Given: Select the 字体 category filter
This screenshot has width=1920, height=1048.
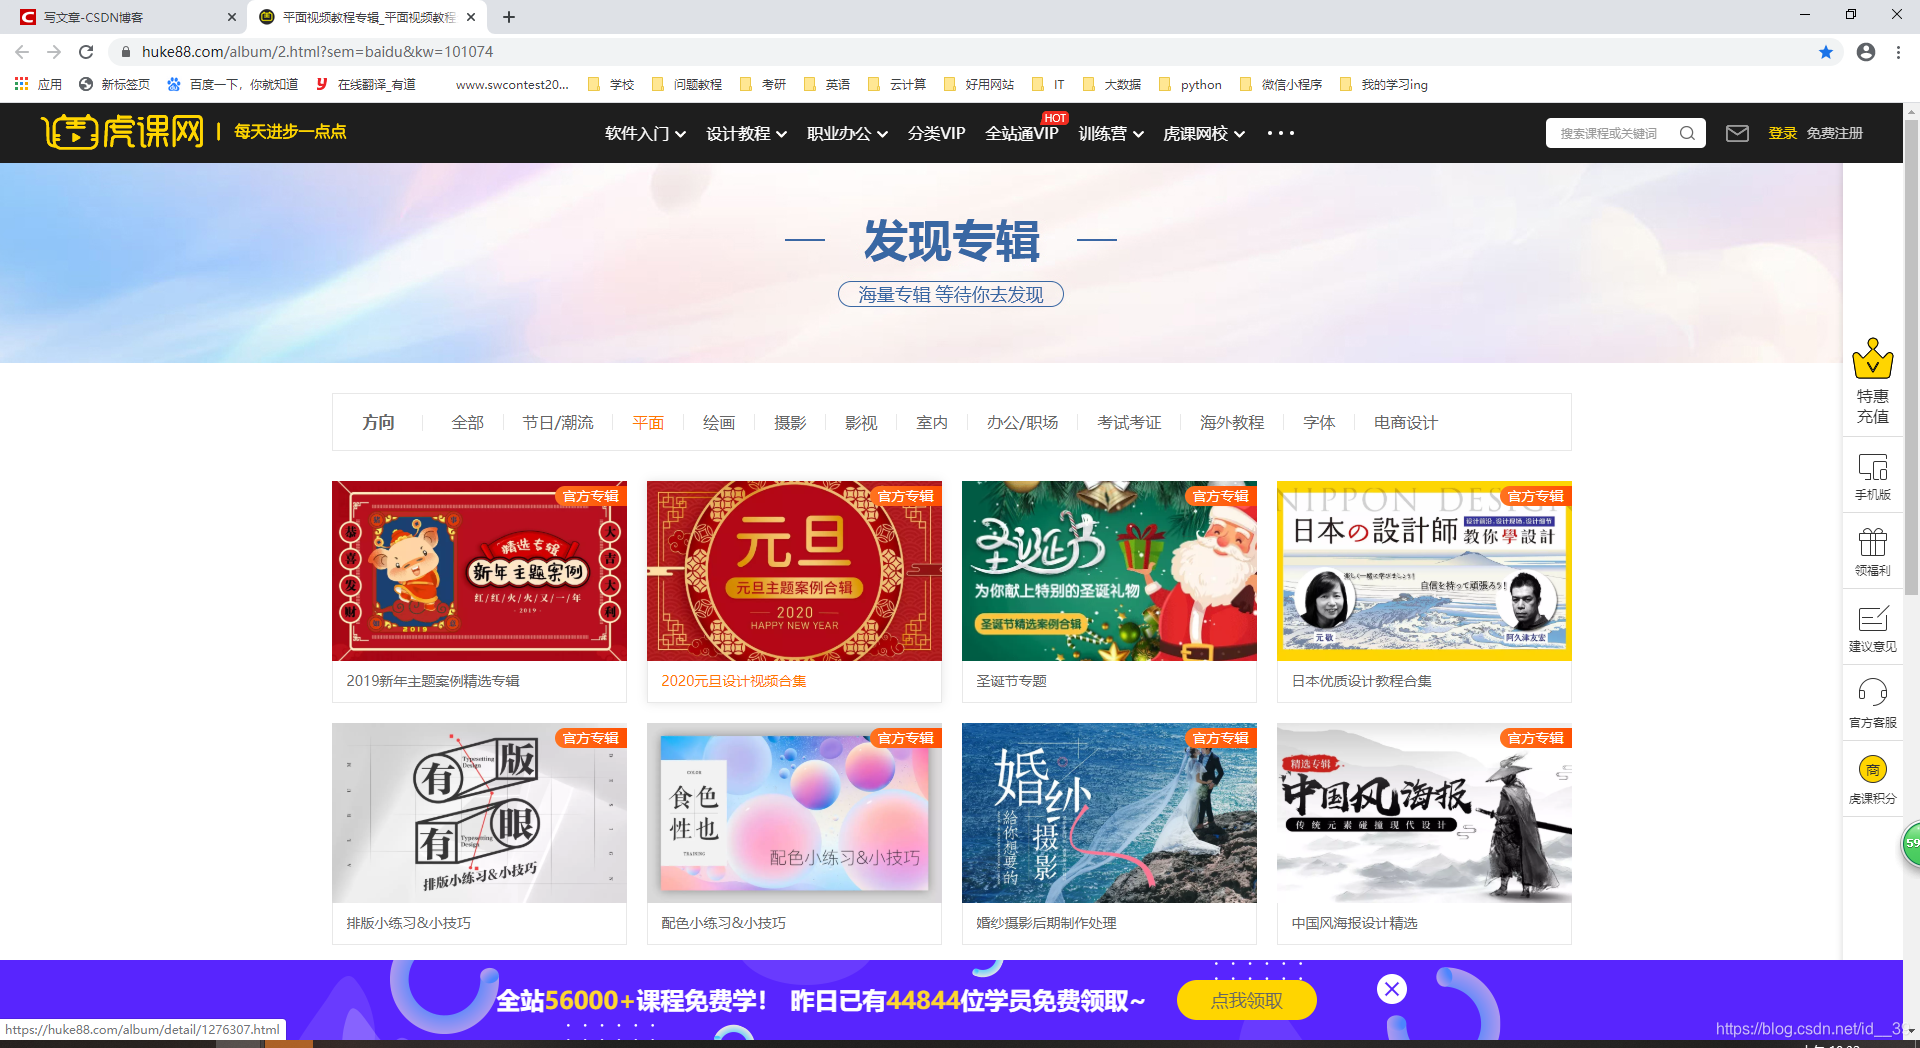Looking at the screenshot, I should [x=1319, y=422].
